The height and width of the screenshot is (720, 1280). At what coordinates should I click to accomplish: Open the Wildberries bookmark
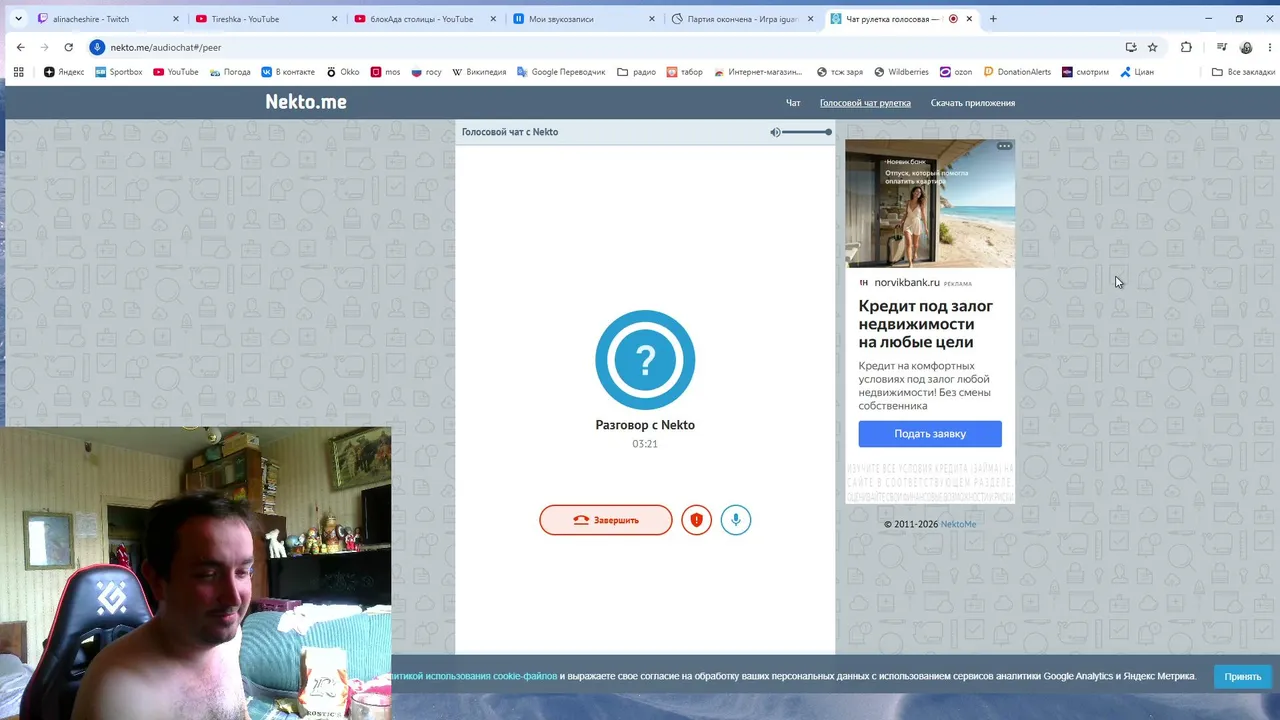click(x=901, y=72)
